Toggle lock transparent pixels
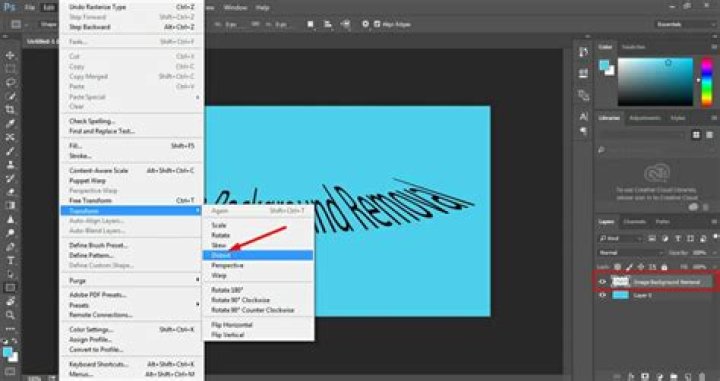This screenshot has height=381, width=720. (618, 267)
